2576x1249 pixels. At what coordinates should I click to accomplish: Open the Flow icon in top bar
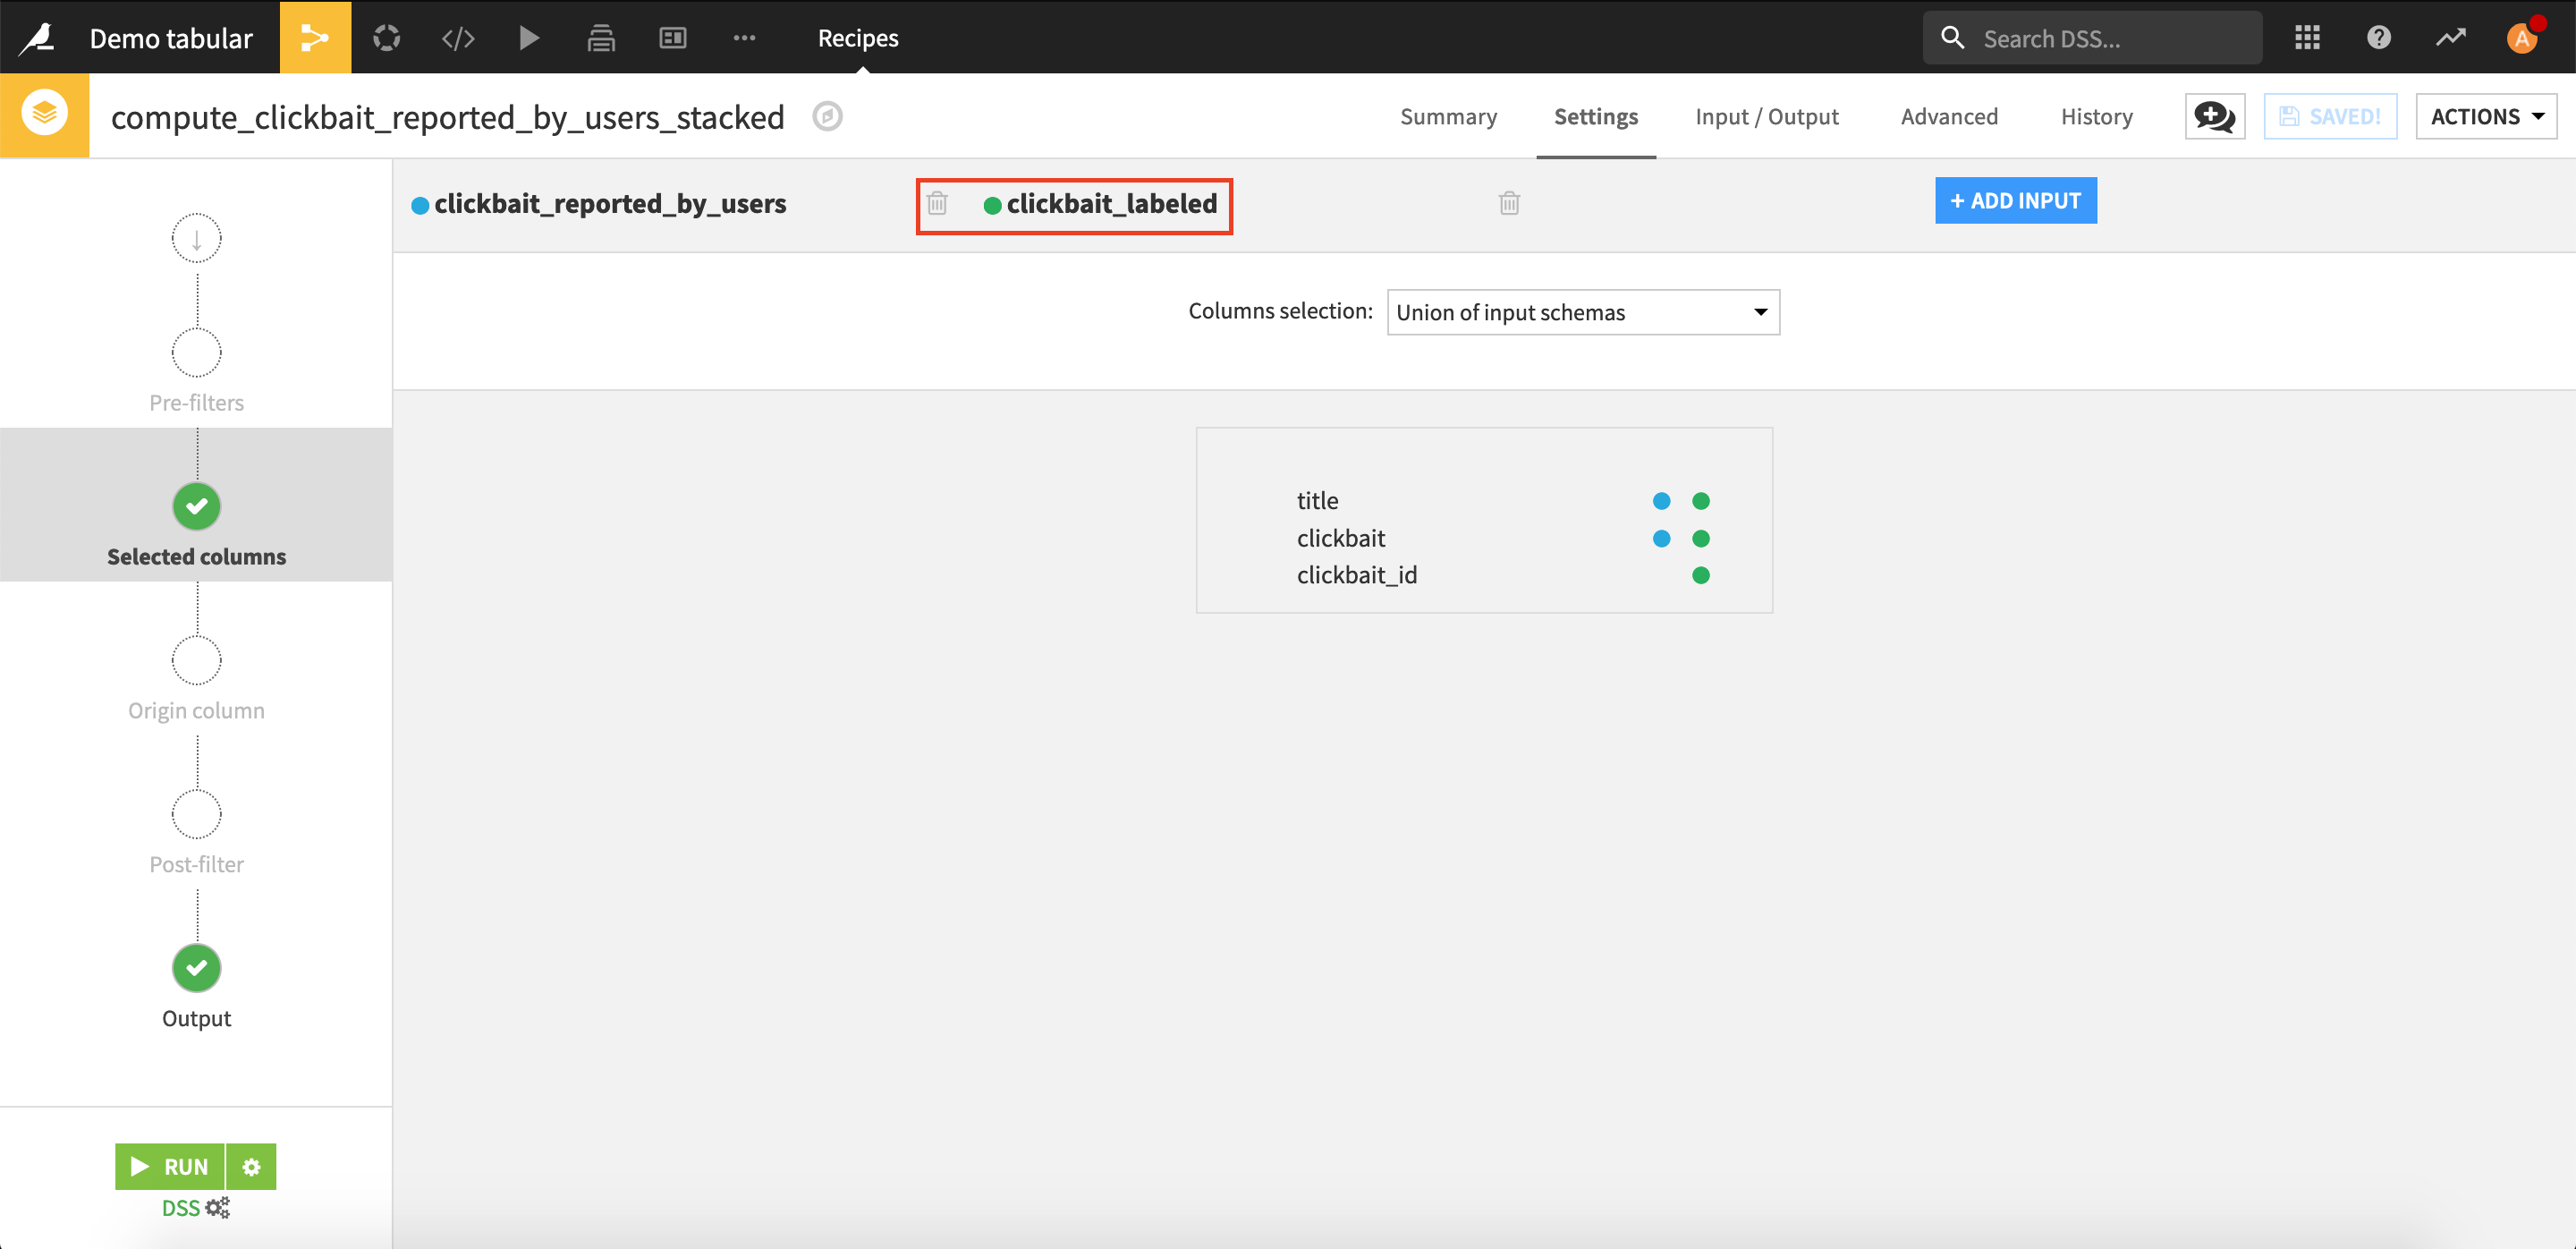315,38
